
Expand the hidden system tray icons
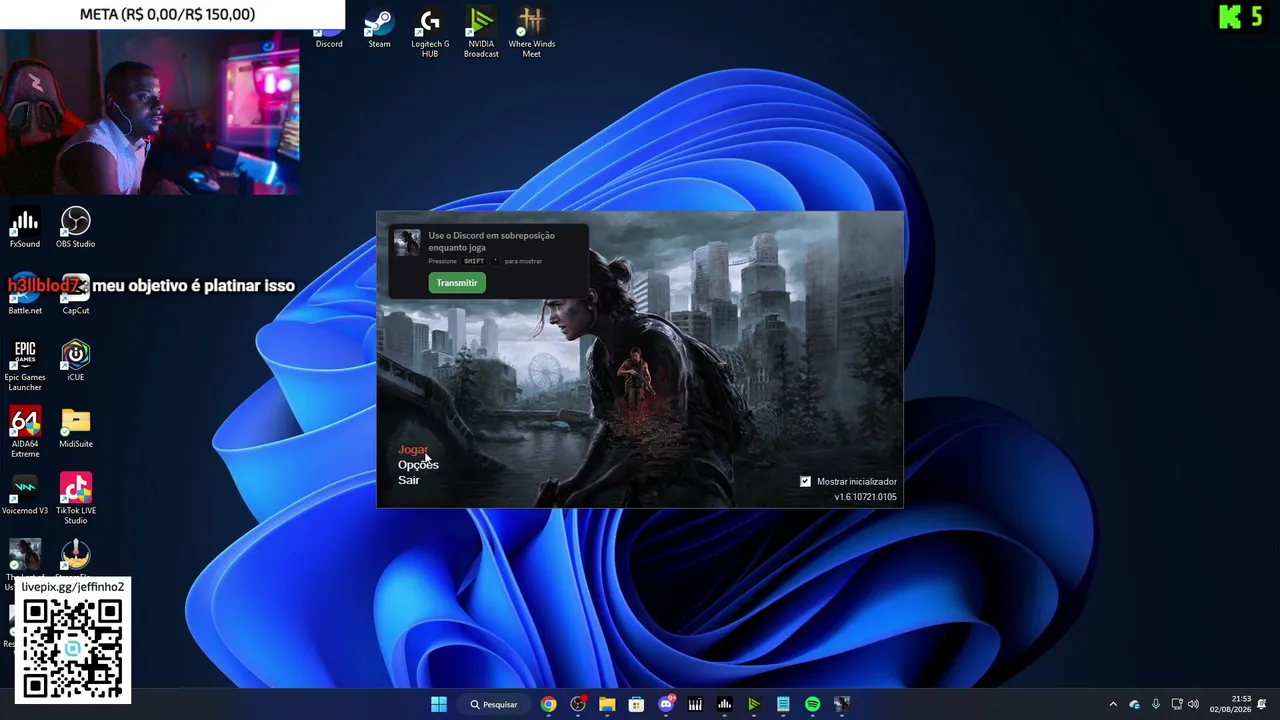(1113, 704)
